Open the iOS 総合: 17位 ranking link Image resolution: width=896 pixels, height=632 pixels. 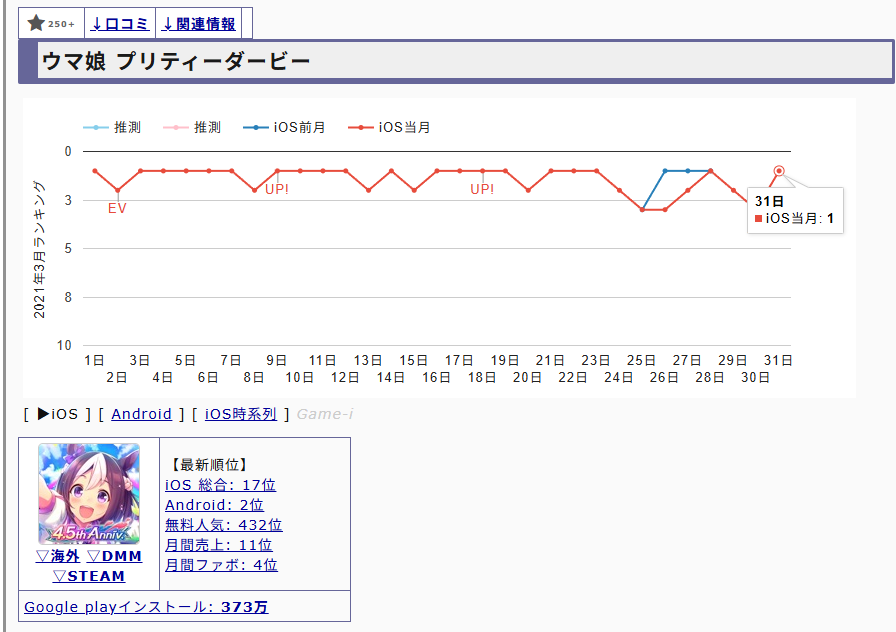click(x=221, y=485)
